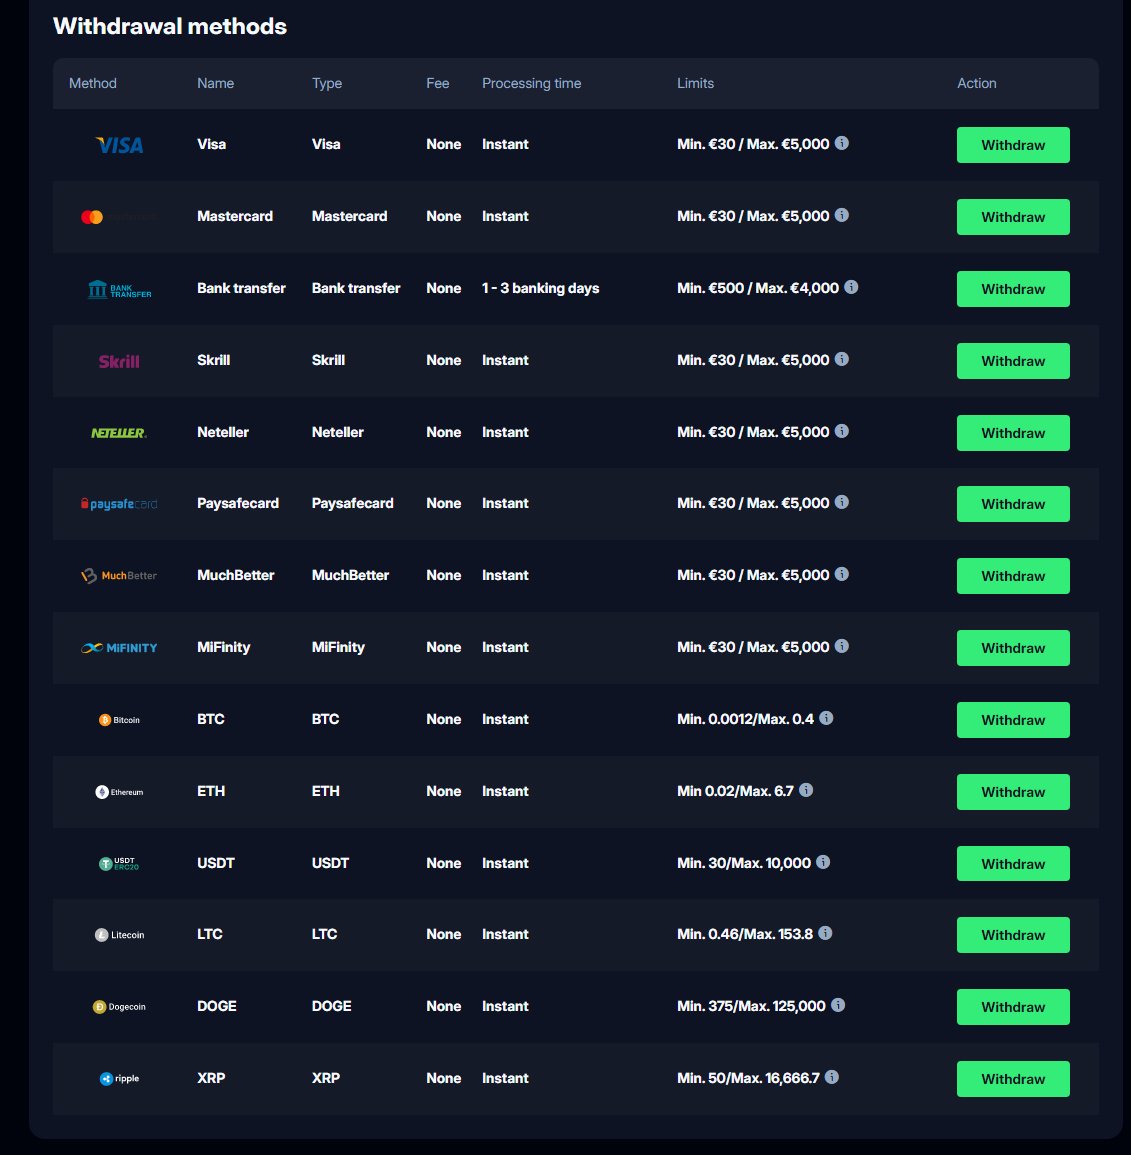Open the info icon beside Visa limits
This screenshot has height=1155, width=1131.
[x=842, y=143]
